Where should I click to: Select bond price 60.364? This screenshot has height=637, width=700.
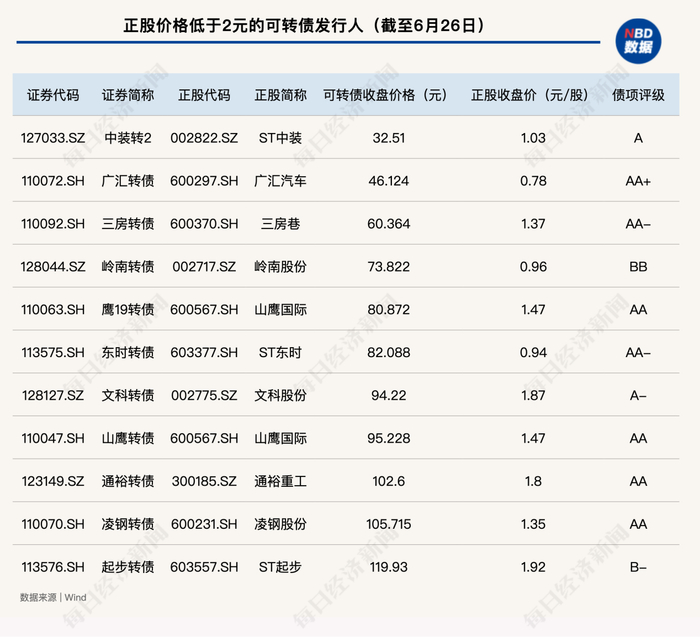click(x=389, y=224)
